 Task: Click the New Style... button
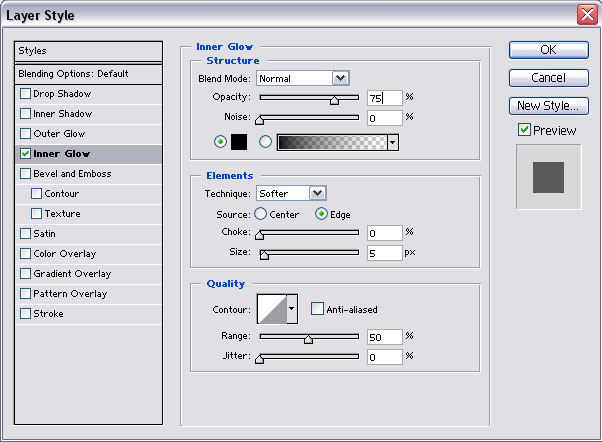tap(548, 105)
